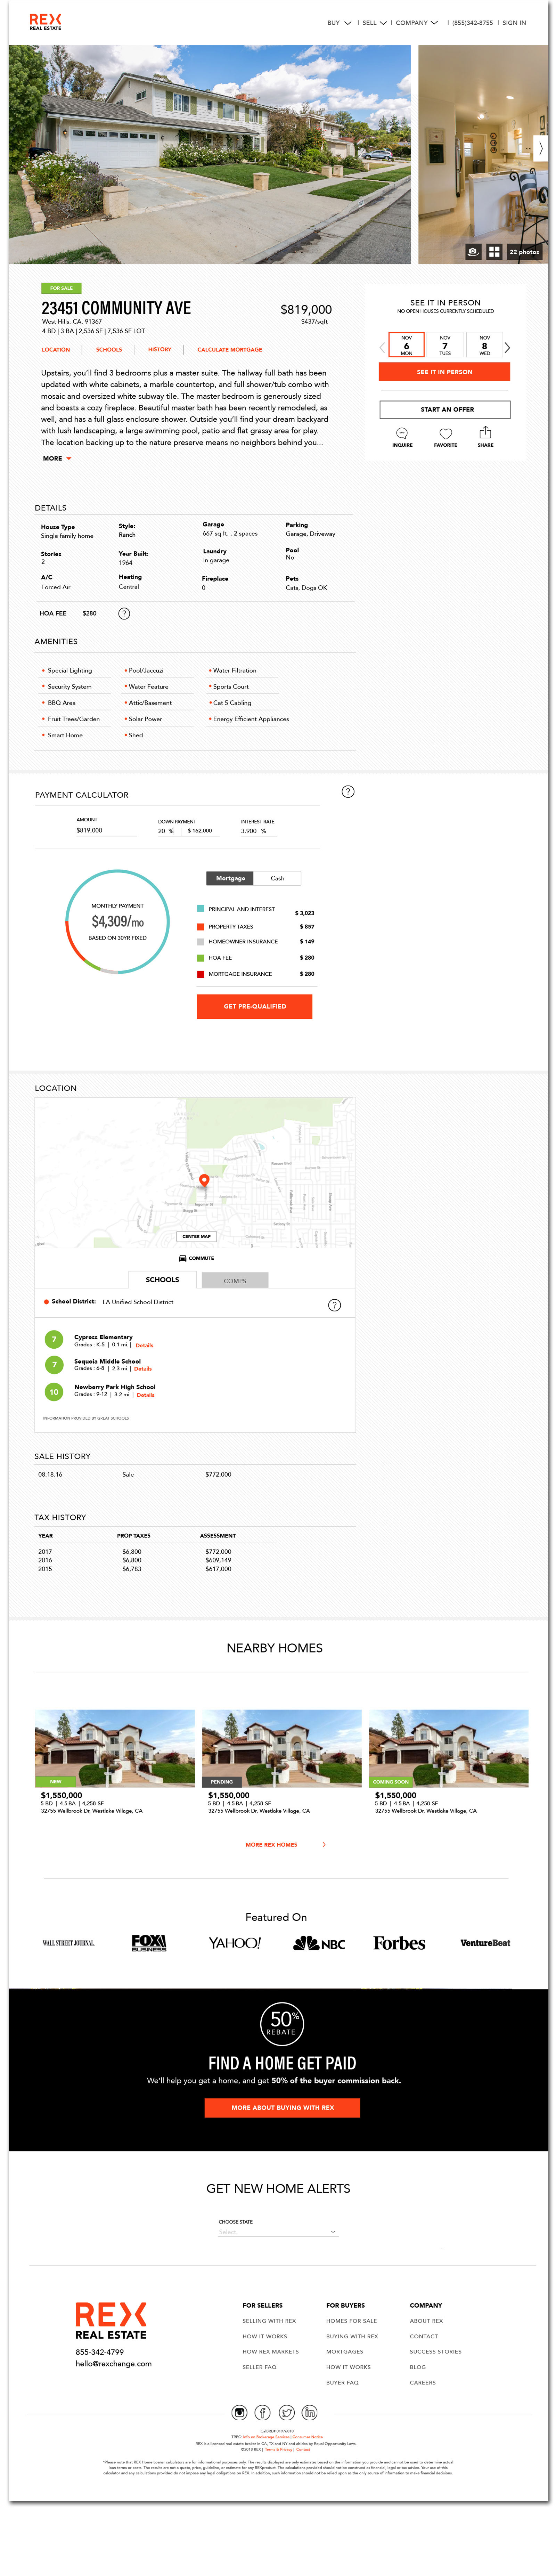Click the footer REX Real Estate logo

point(111,2320)
